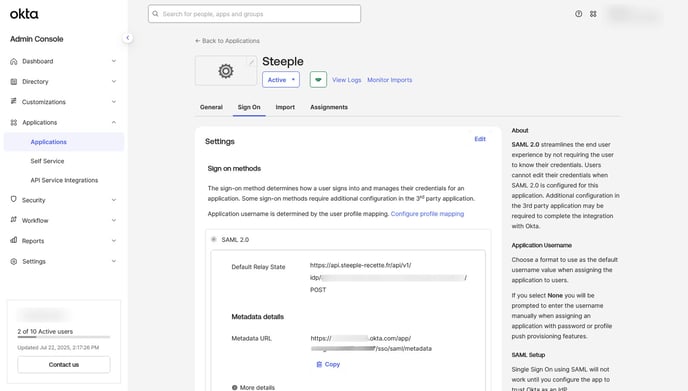Screen dimensions: 688x391
Task: Click the blurred user account menu
Action: pyautogui.click(x=633, y=14)
